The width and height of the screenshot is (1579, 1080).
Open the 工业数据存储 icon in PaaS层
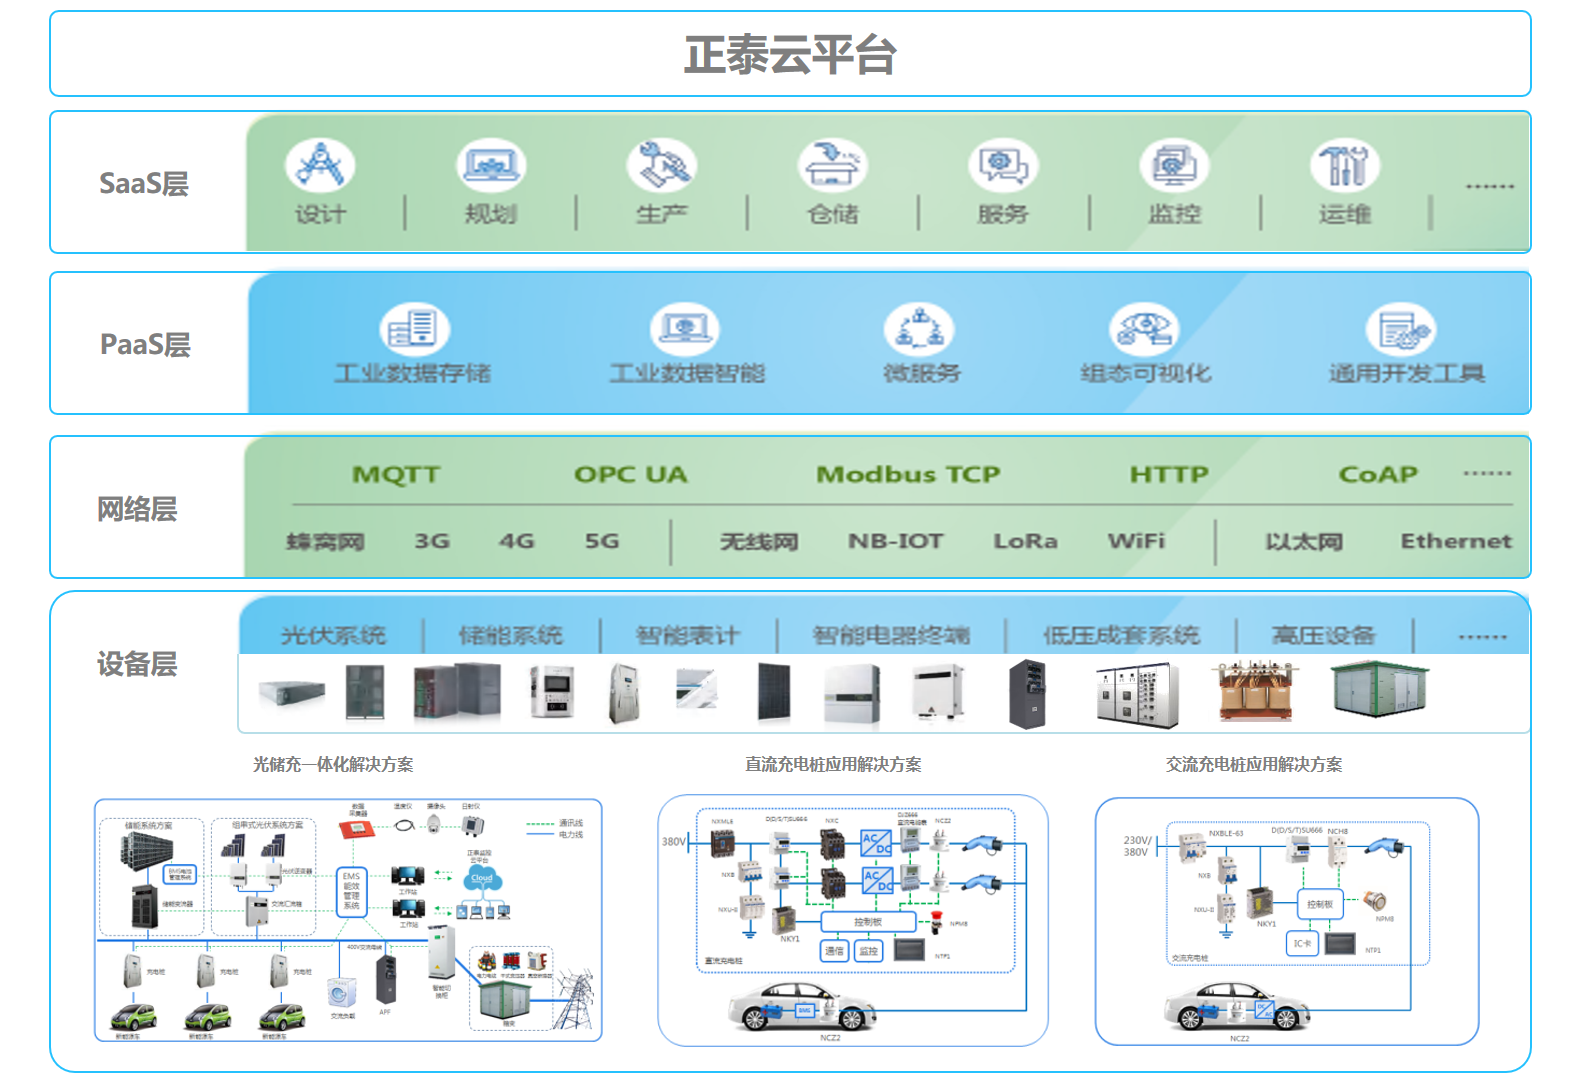[x=414, y=329]
